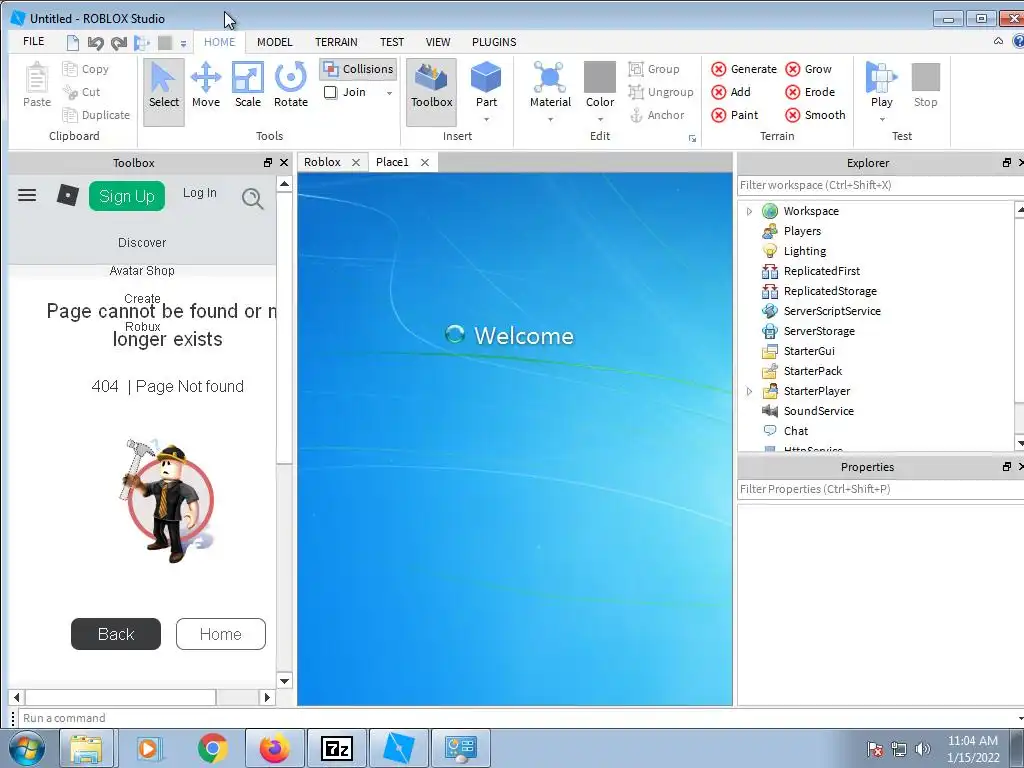Choose the Add terrain tool
This screenshot has width=1024, height=768.
(x=731, y=92)
